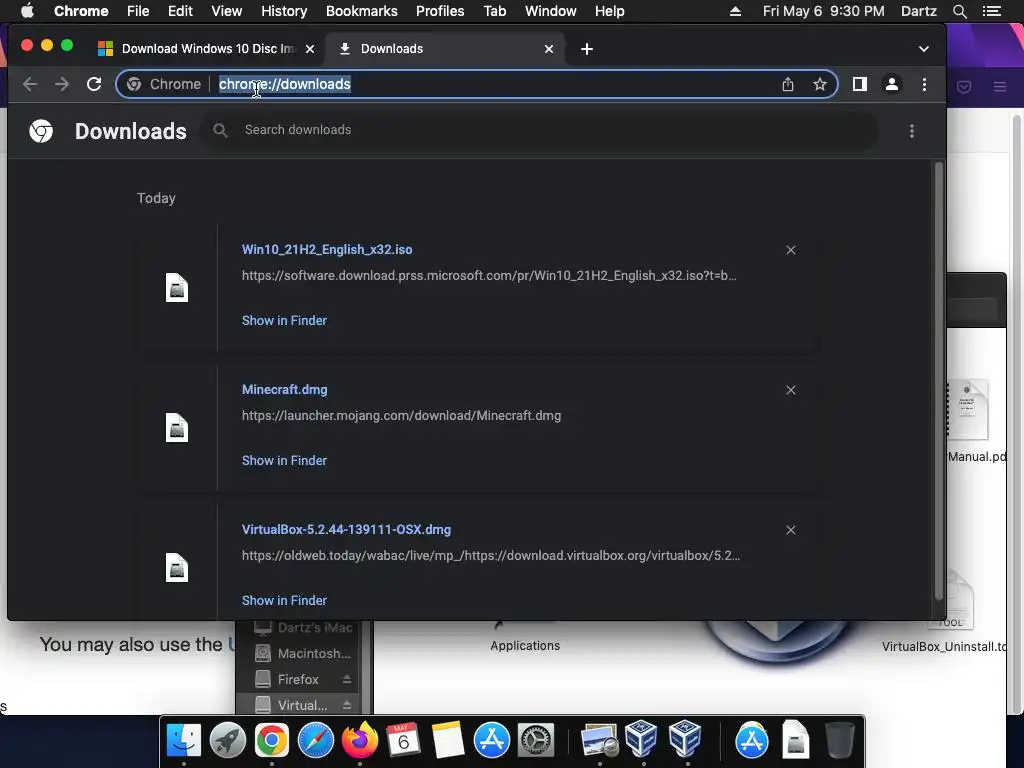The width and height of the screenshot is (1024, 768).
Task: Click the Downloads page scrollbar
Action: [x=939, y=382]
